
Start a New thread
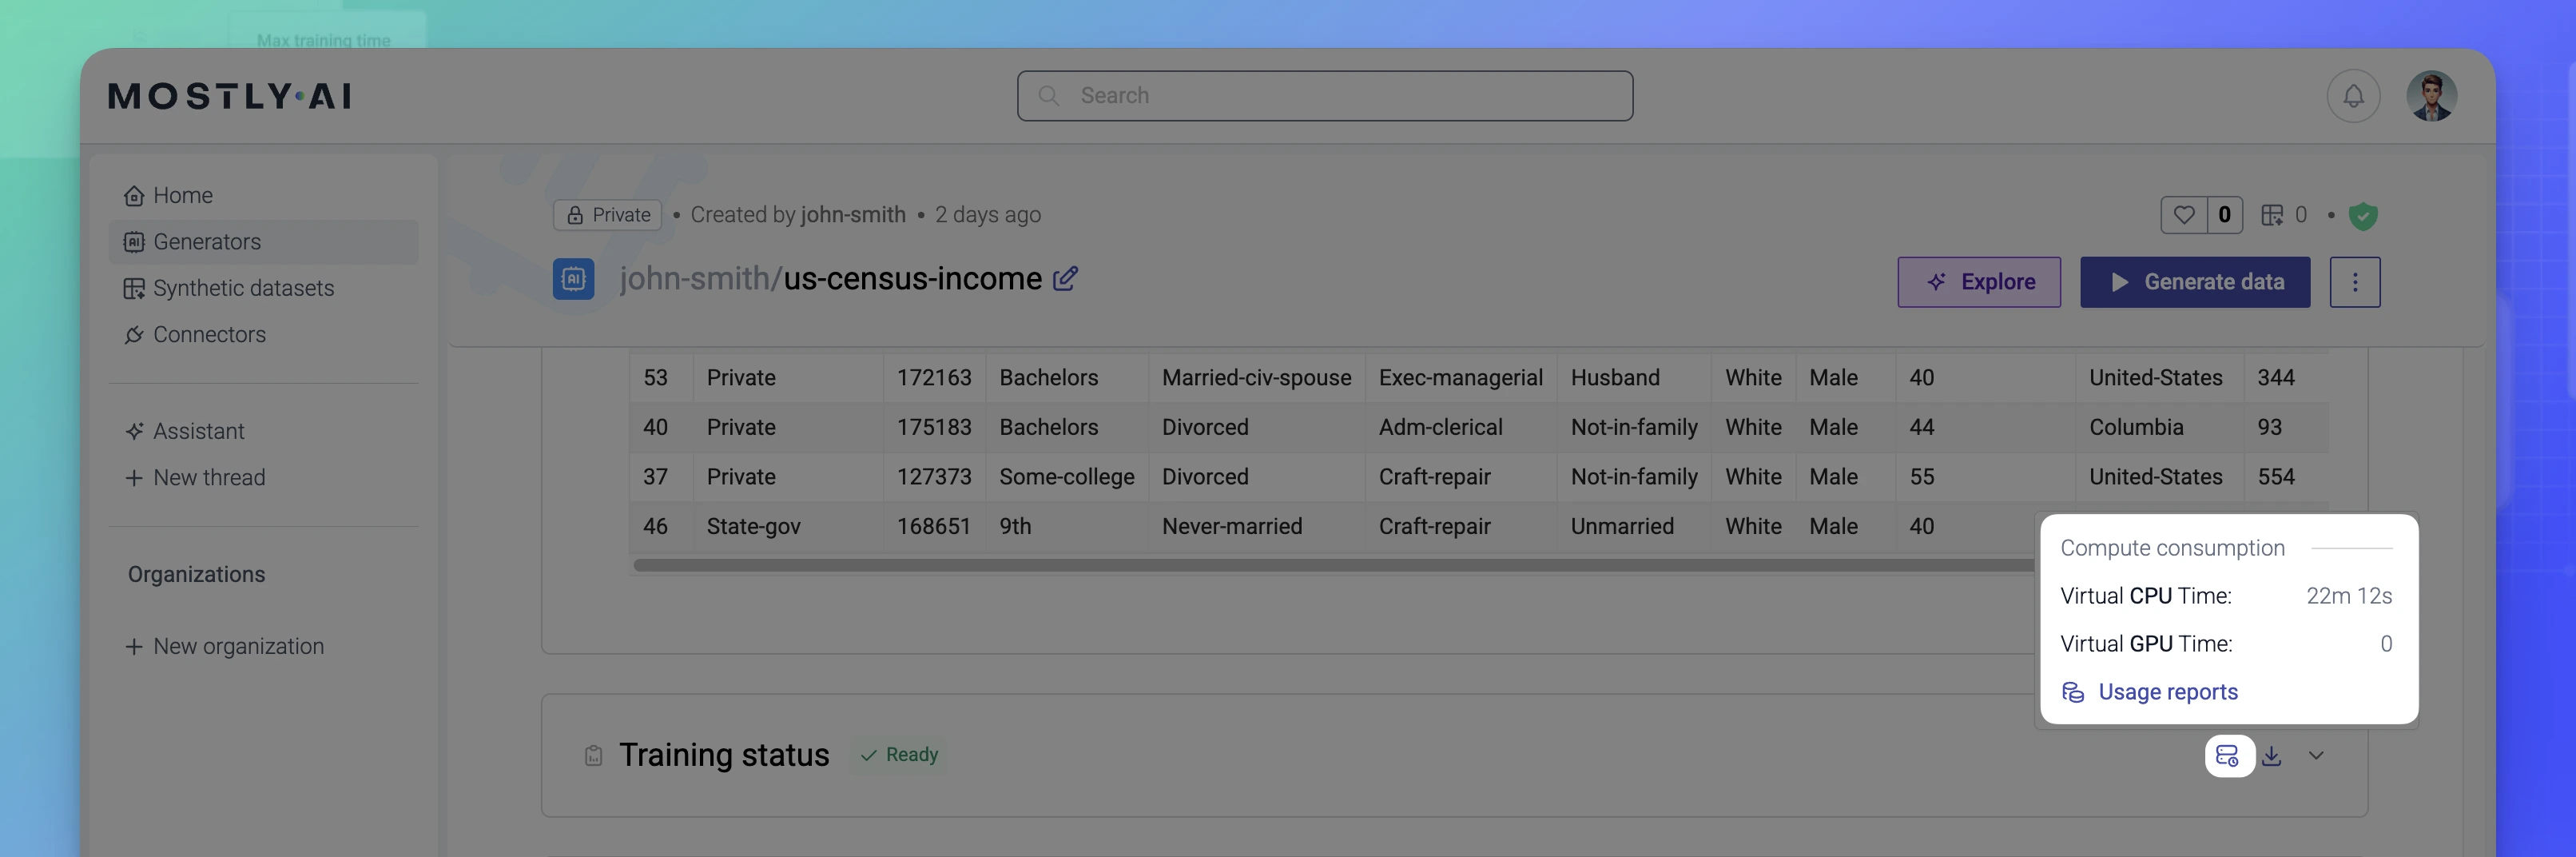tap(263, 477)
